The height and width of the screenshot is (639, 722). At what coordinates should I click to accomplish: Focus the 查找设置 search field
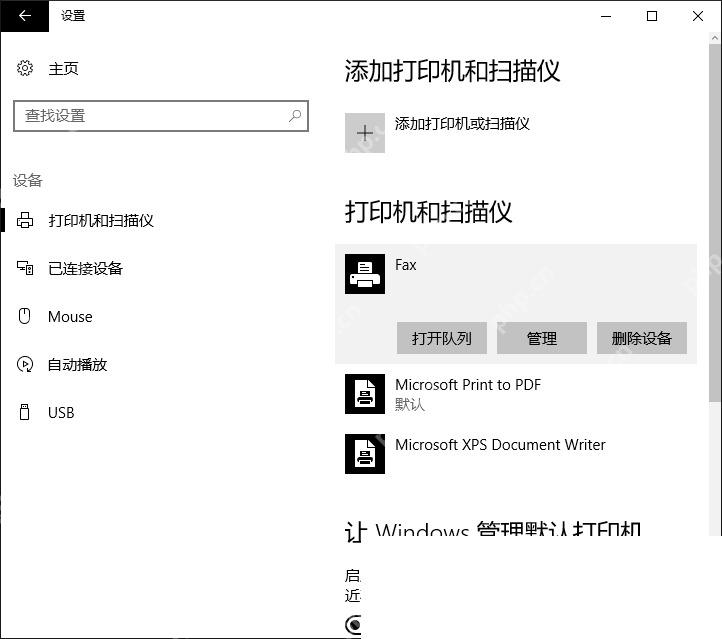(x=161, y=116)
